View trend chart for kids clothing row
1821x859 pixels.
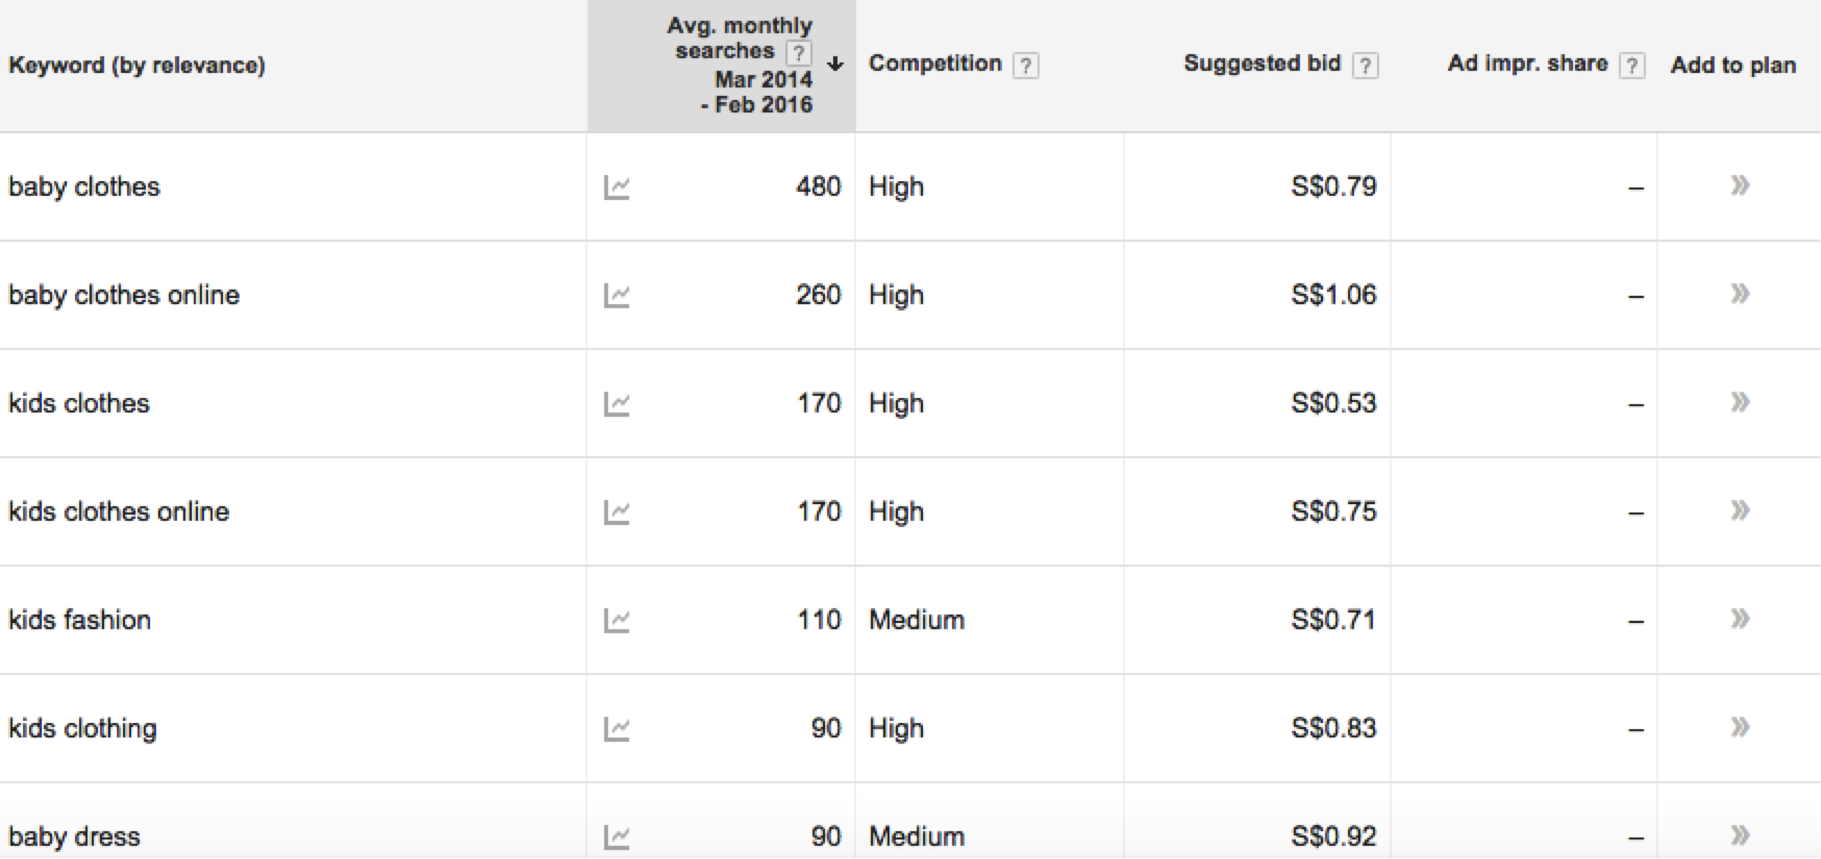click(x=617, y=729)
